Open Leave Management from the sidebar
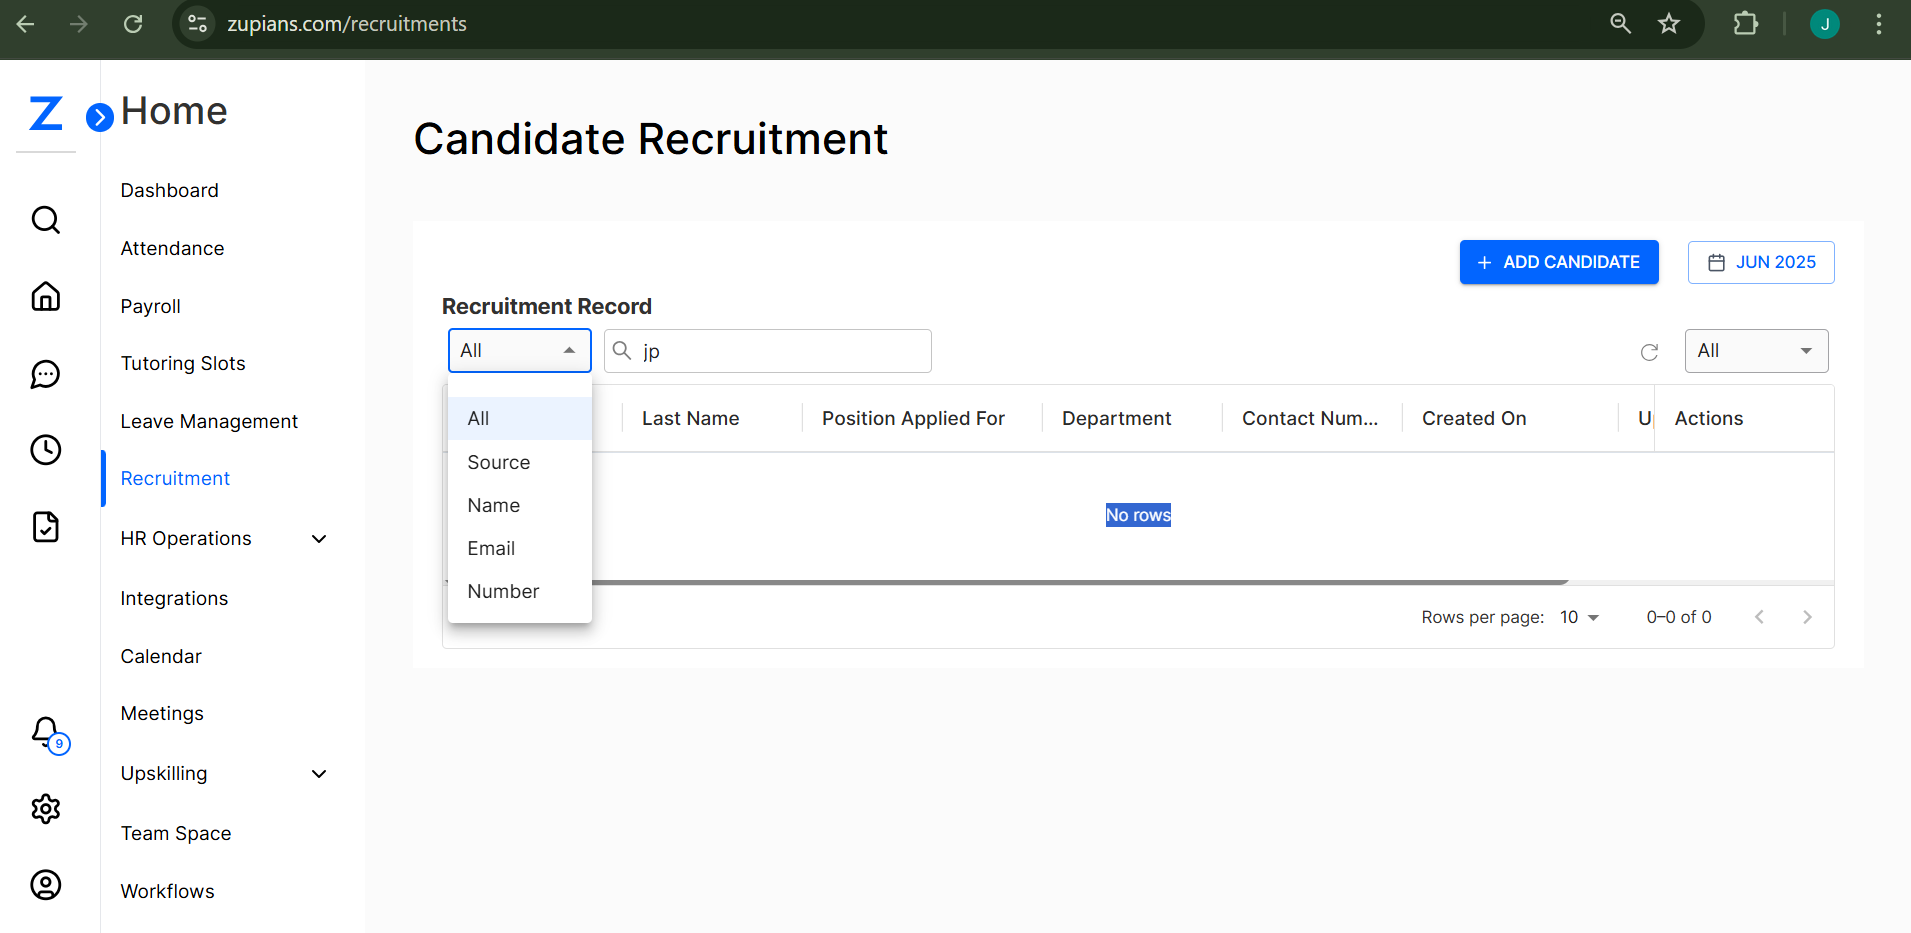Image resolution: width=1911 pixels, height=933 pixels. point(209,421)
